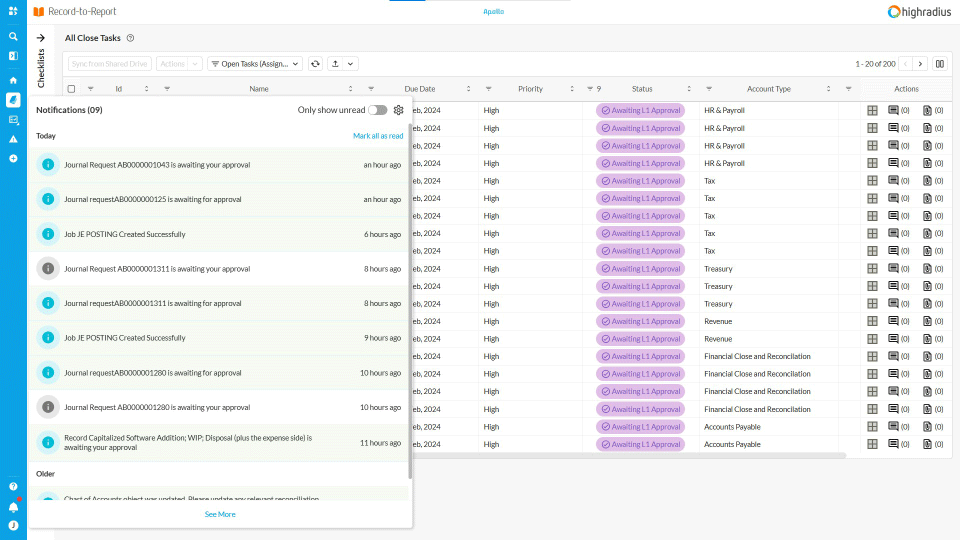Open the Actions dropdown
Screen dimensions: 960x540
[x=179, y=64]
